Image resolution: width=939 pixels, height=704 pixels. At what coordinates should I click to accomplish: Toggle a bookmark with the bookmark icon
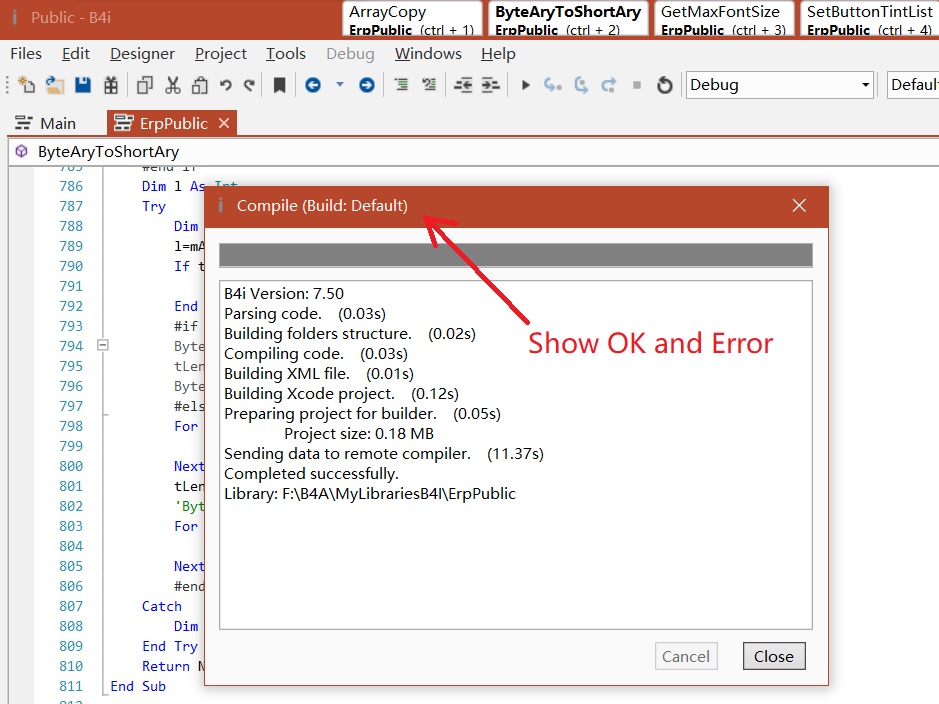[x=278, y=85]
